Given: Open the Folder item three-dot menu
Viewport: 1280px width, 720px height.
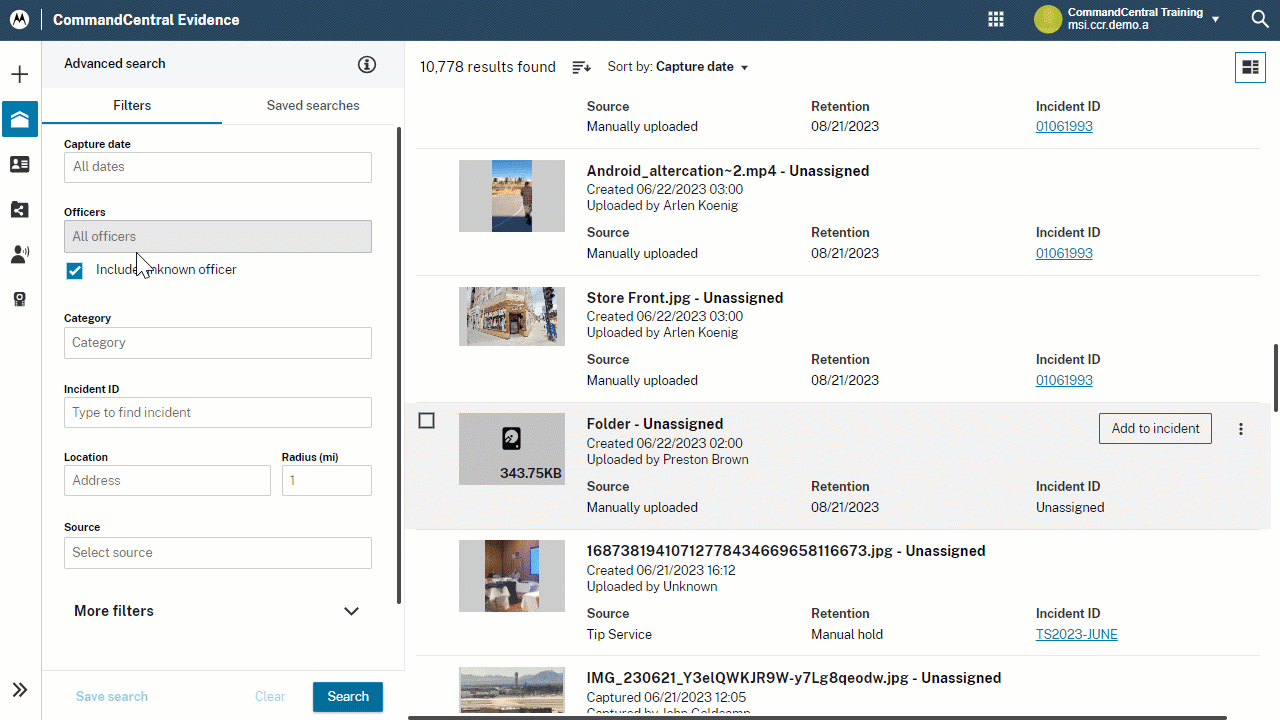Looking at the screenshot, I should point(1241,429).
